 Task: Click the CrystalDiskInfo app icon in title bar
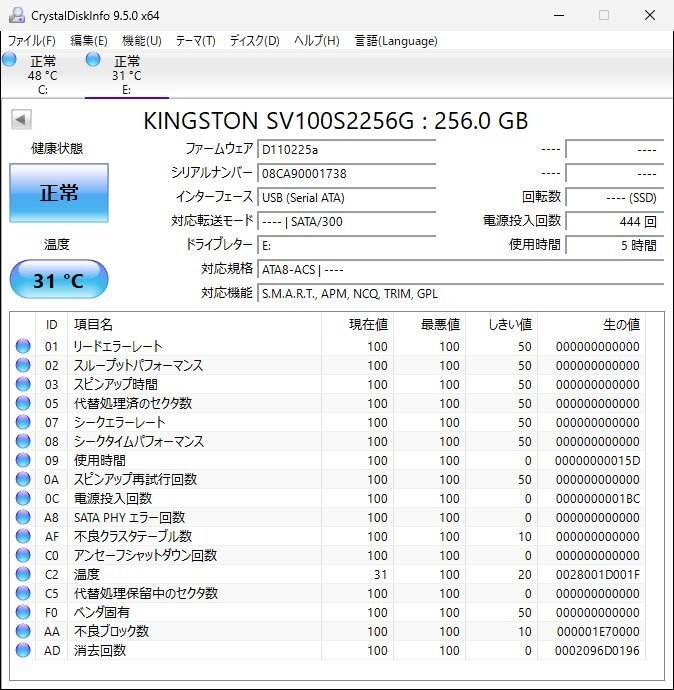pyautogui.click(x=17, y=15)
